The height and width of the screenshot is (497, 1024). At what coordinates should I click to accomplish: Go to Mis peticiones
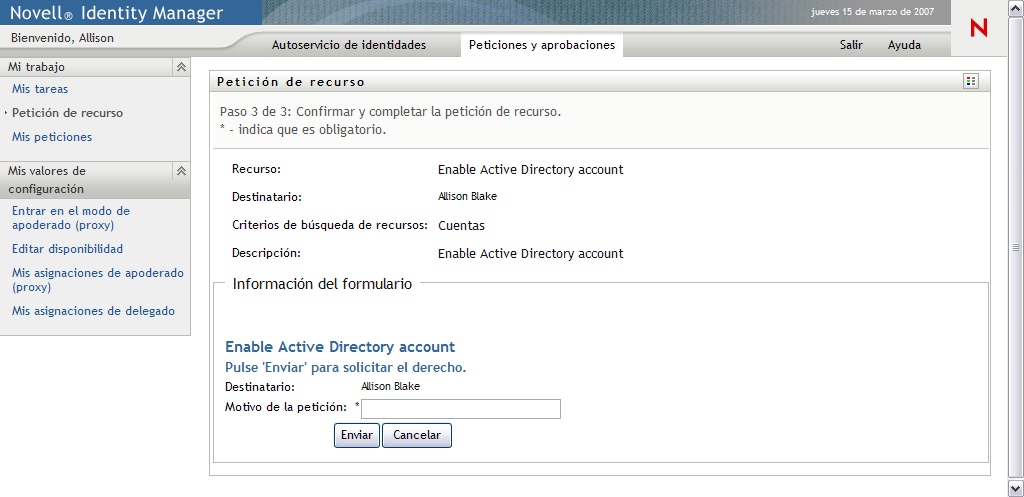(x=52, y=137)
